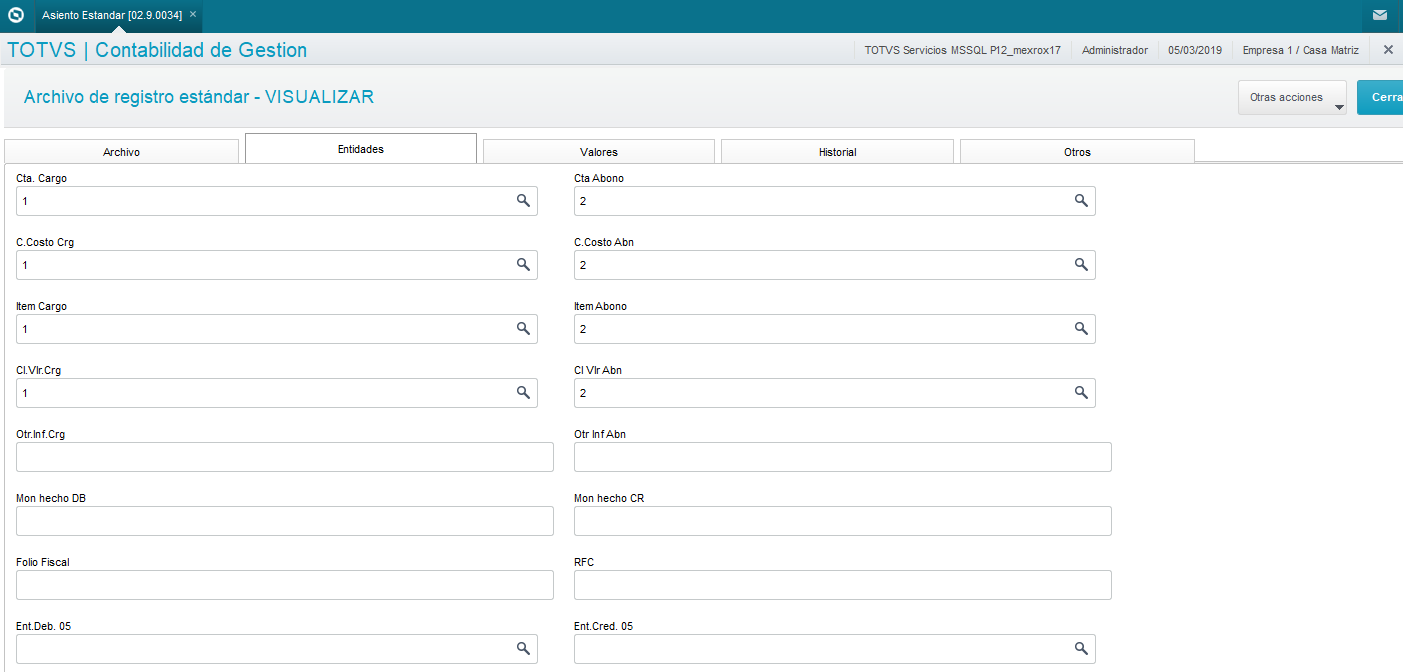Screen dimensions: 1403x672
Task: Click the TOTVS logo icon in top-left
Action: tap(16, 15)
